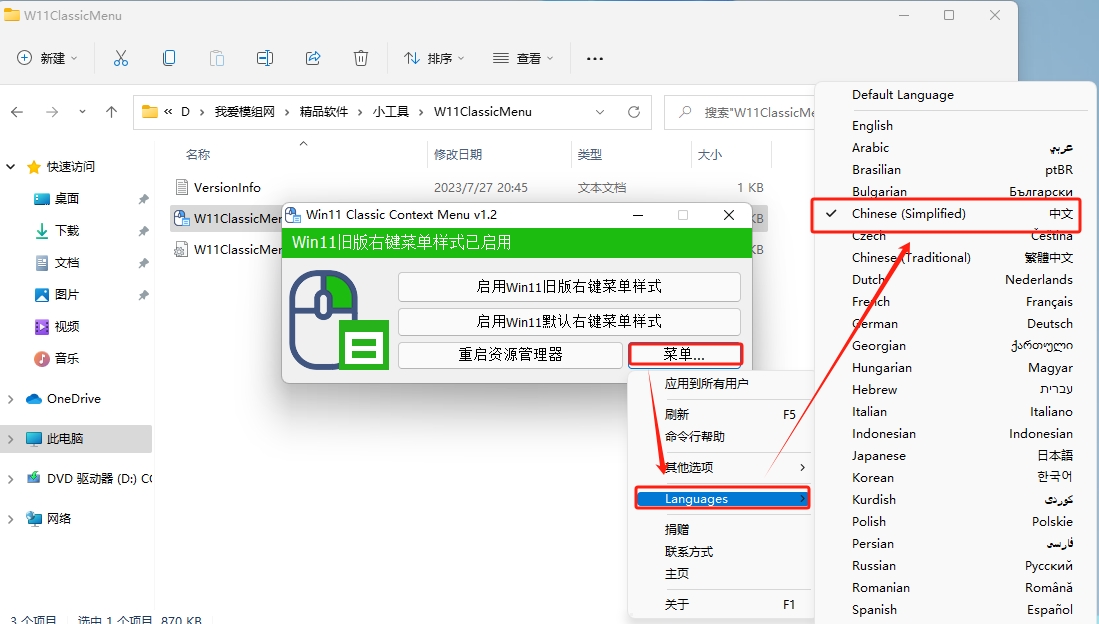The height and width of the screenshot is (624, 1099).
Task: Choose 联系方式 in the menu
Action: (721, 552)
